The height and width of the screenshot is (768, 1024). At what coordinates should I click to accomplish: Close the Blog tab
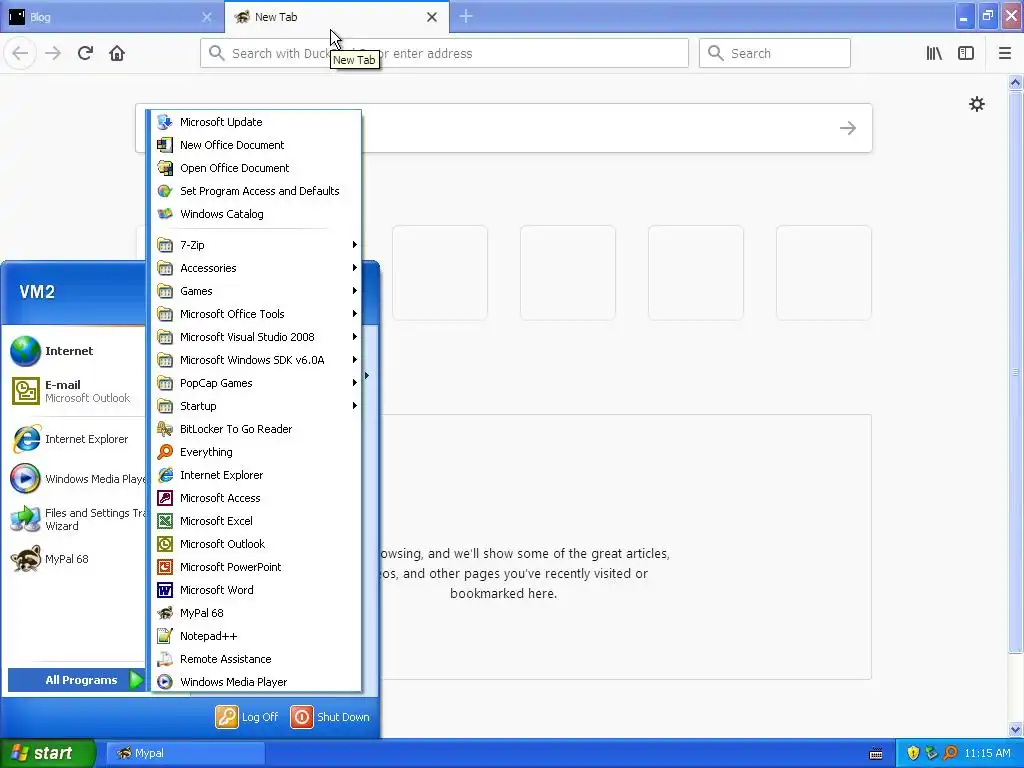click(x=206, y=17)
